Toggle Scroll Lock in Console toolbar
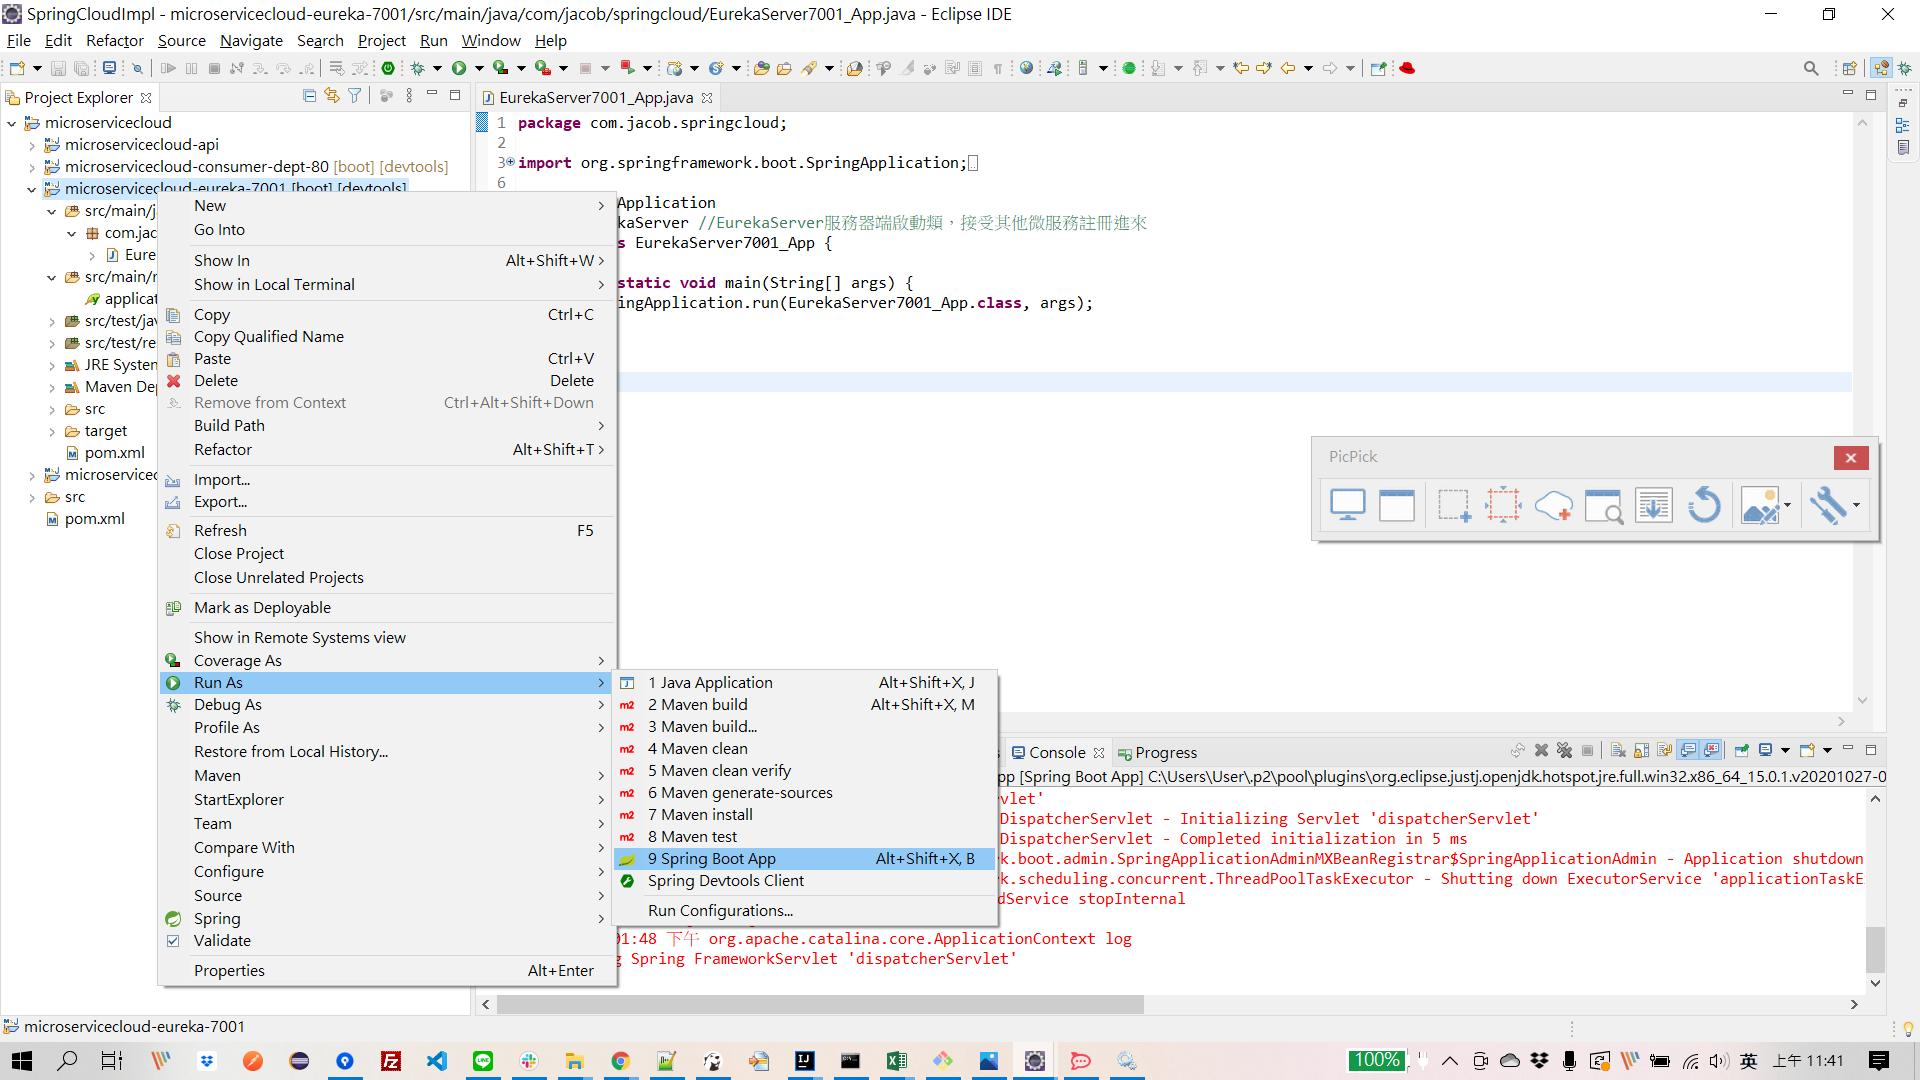1920x1080 pixels. pos(1641,750)
